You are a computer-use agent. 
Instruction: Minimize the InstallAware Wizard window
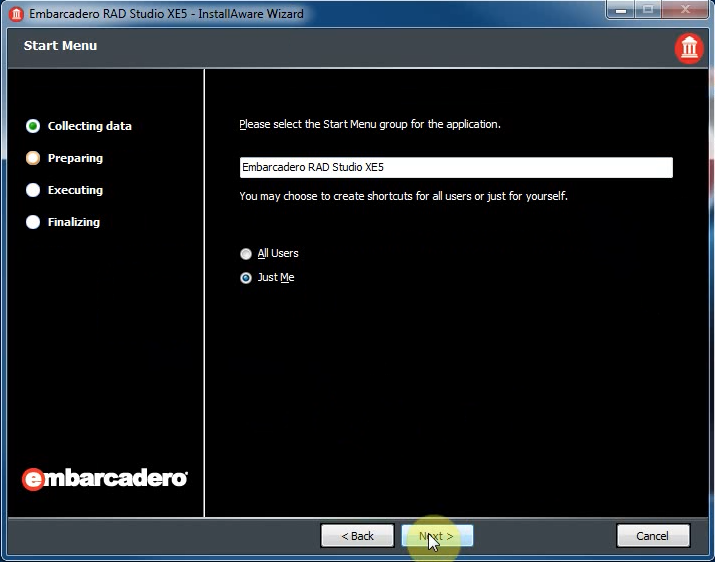[x=621, y=9]
